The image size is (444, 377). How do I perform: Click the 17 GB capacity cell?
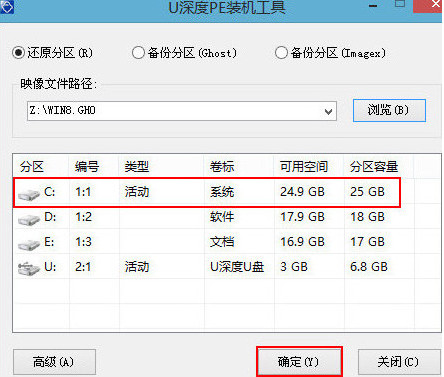tap(367, 242)
